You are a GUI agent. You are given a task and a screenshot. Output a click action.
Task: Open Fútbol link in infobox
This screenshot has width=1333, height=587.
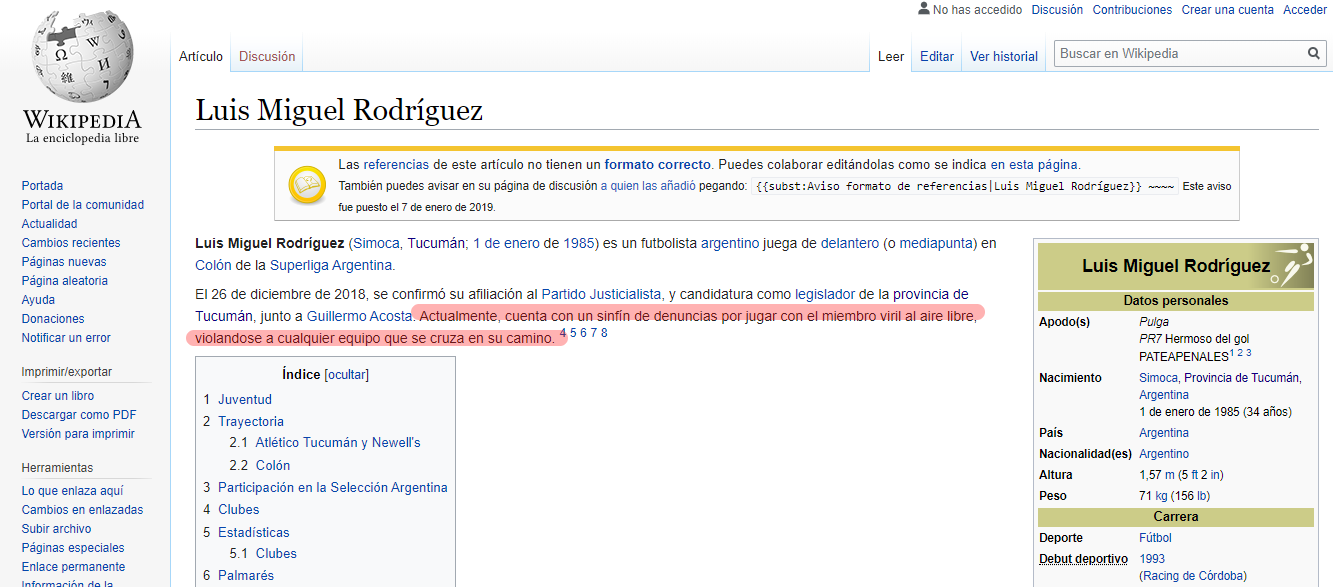(x=1155, y=538)
